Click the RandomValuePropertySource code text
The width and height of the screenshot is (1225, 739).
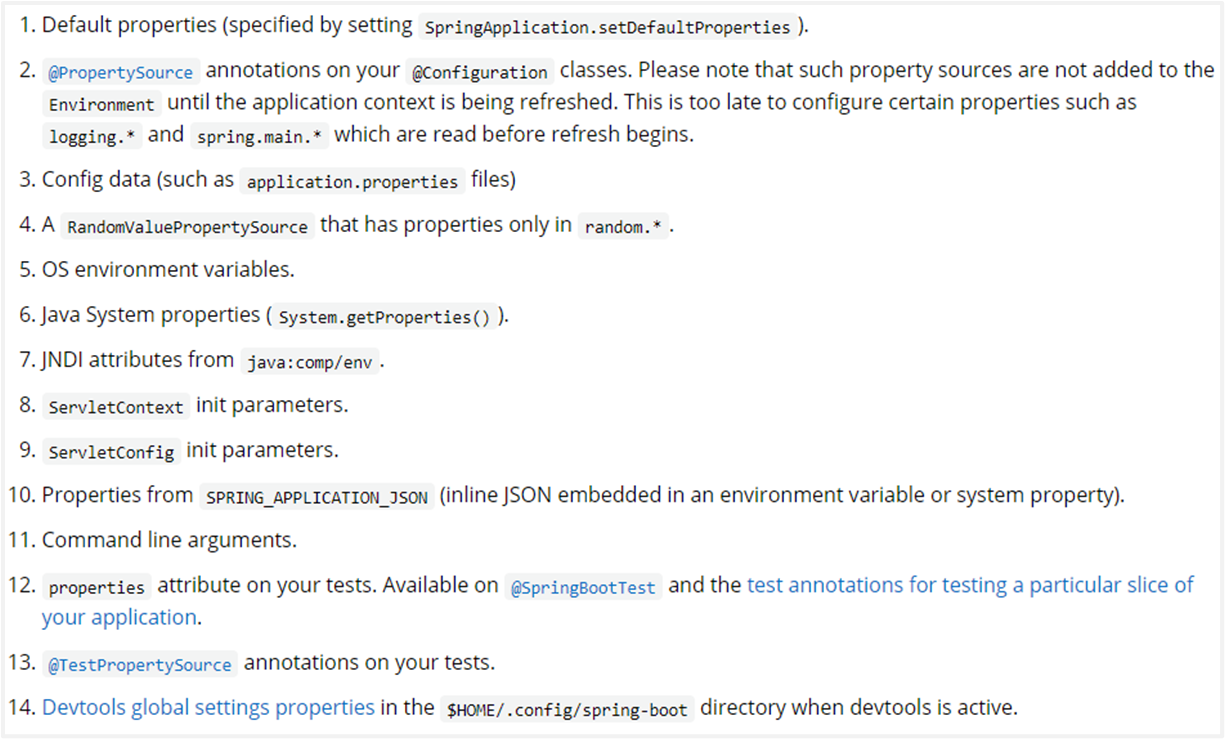tap(187, 228)
